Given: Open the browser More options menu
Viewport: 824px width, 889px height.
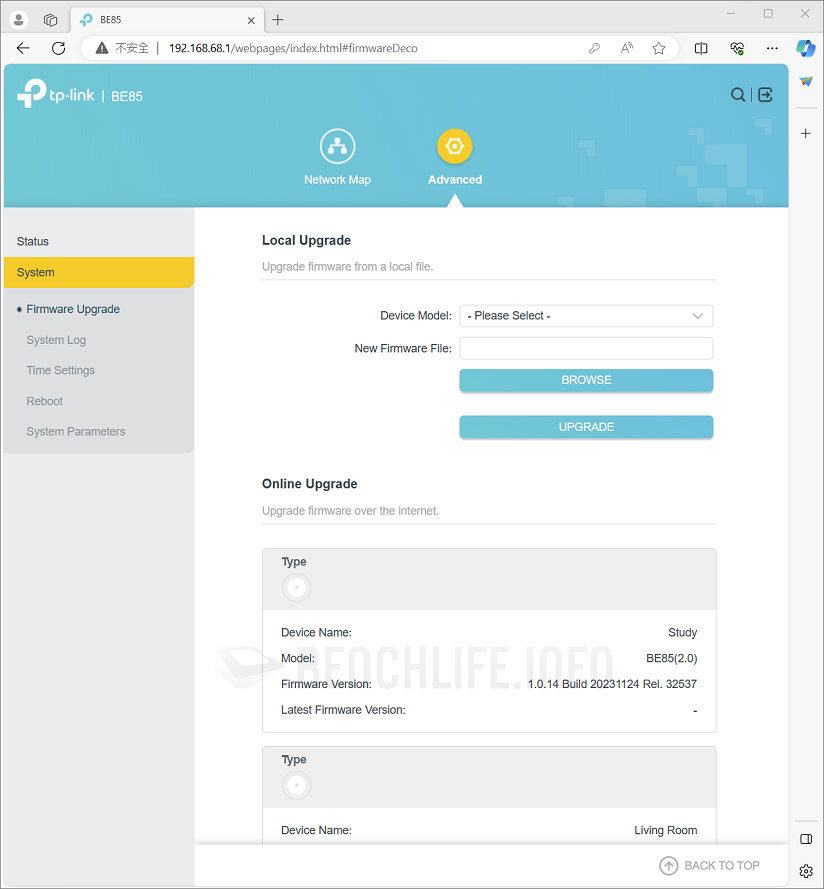Looking at the screenshot, I should (x=771, y=48).
